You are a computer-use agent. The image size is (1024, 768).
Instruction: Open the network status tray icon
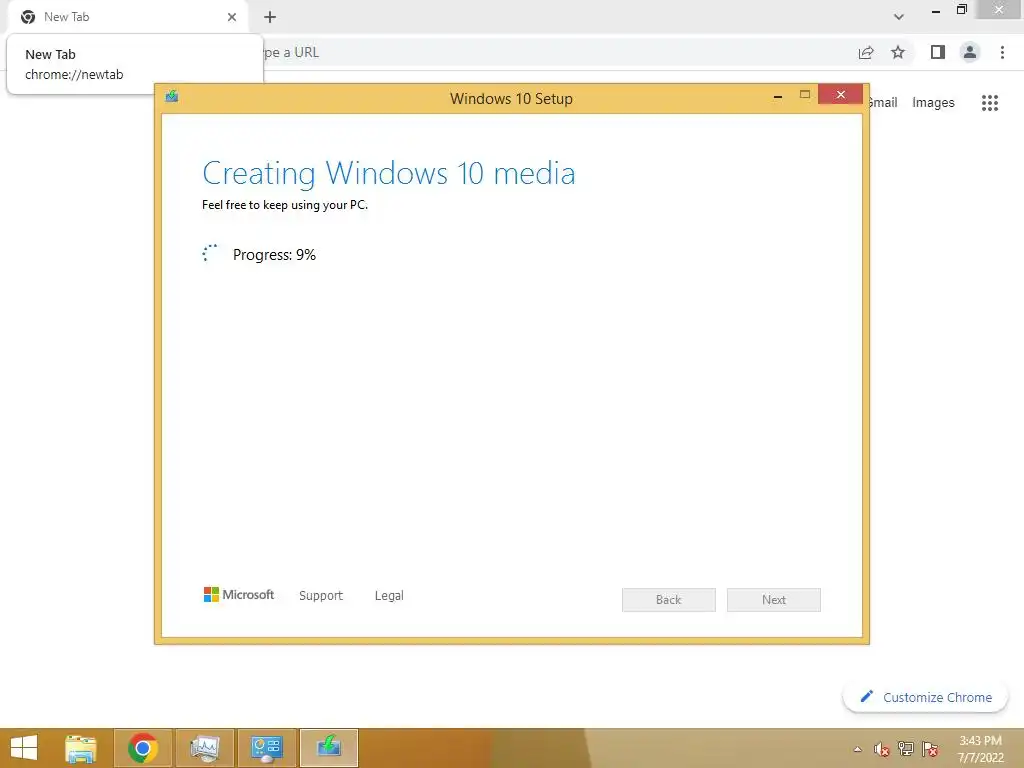906,749
